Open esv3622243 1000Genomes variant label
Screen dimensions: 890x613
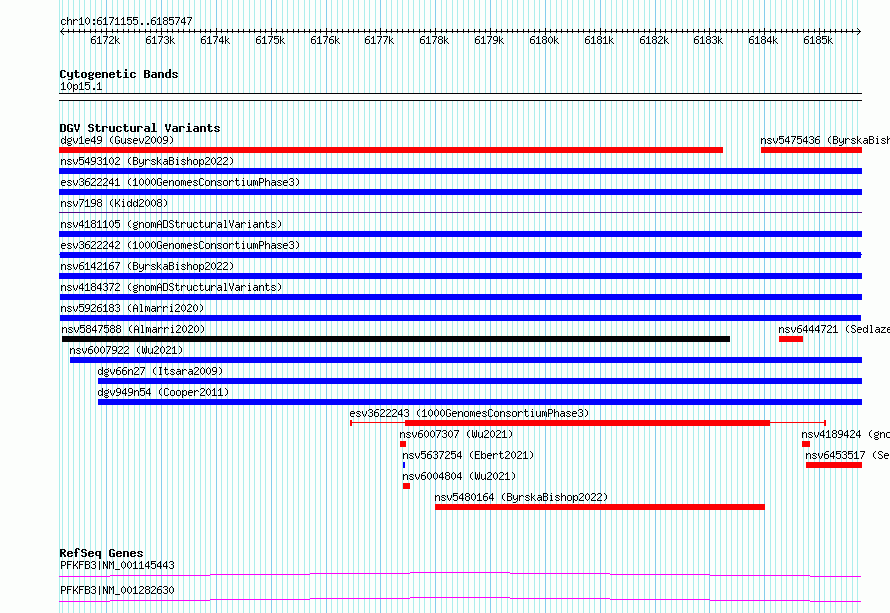(x=469, y=413)
